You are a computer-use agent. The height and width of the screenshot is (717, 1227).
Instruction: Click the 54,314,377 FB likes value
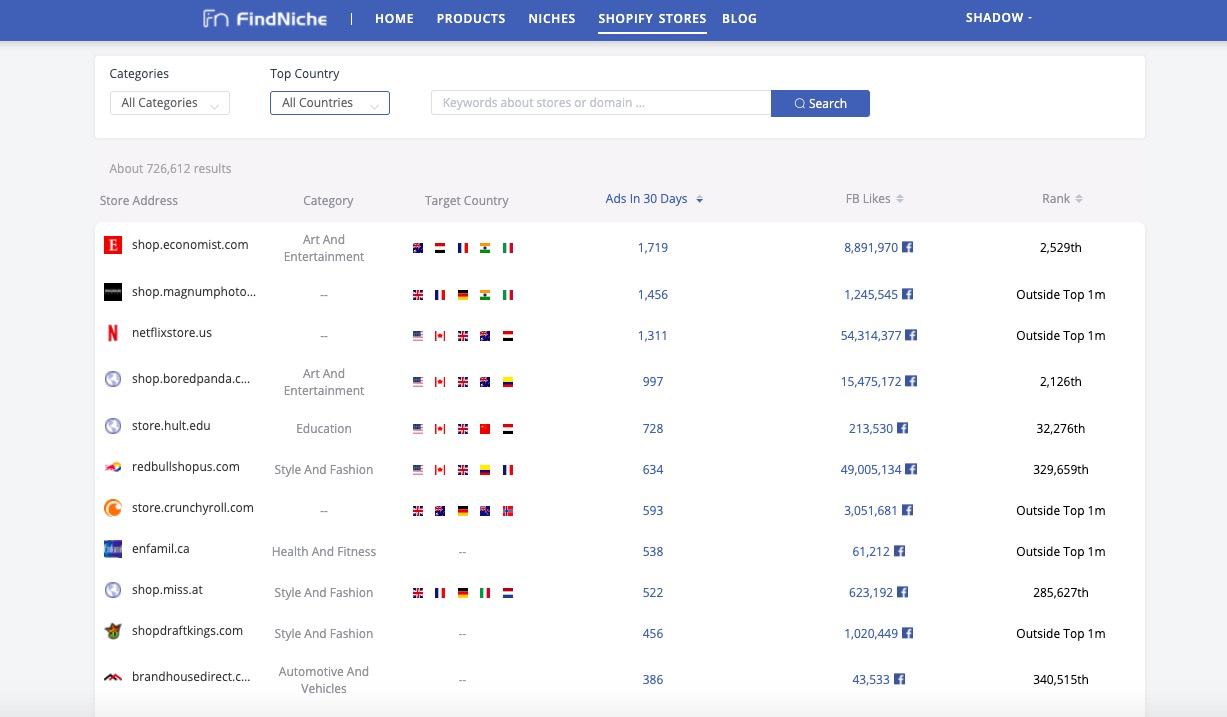(x=871, y=336)
